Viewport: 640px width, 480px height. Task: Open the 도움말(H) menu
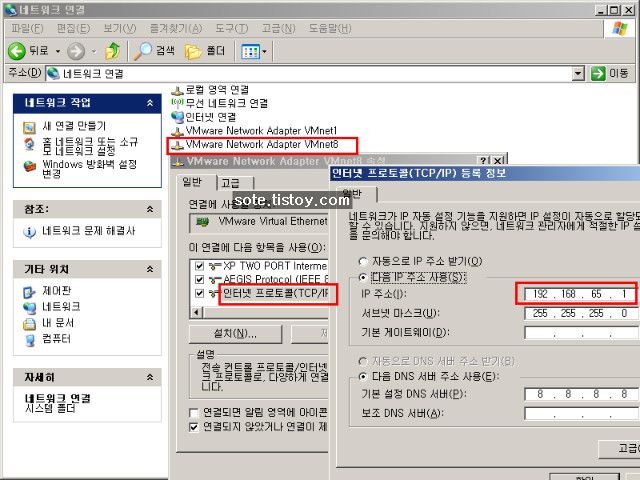pyautogui.click(x=330, y=29)
